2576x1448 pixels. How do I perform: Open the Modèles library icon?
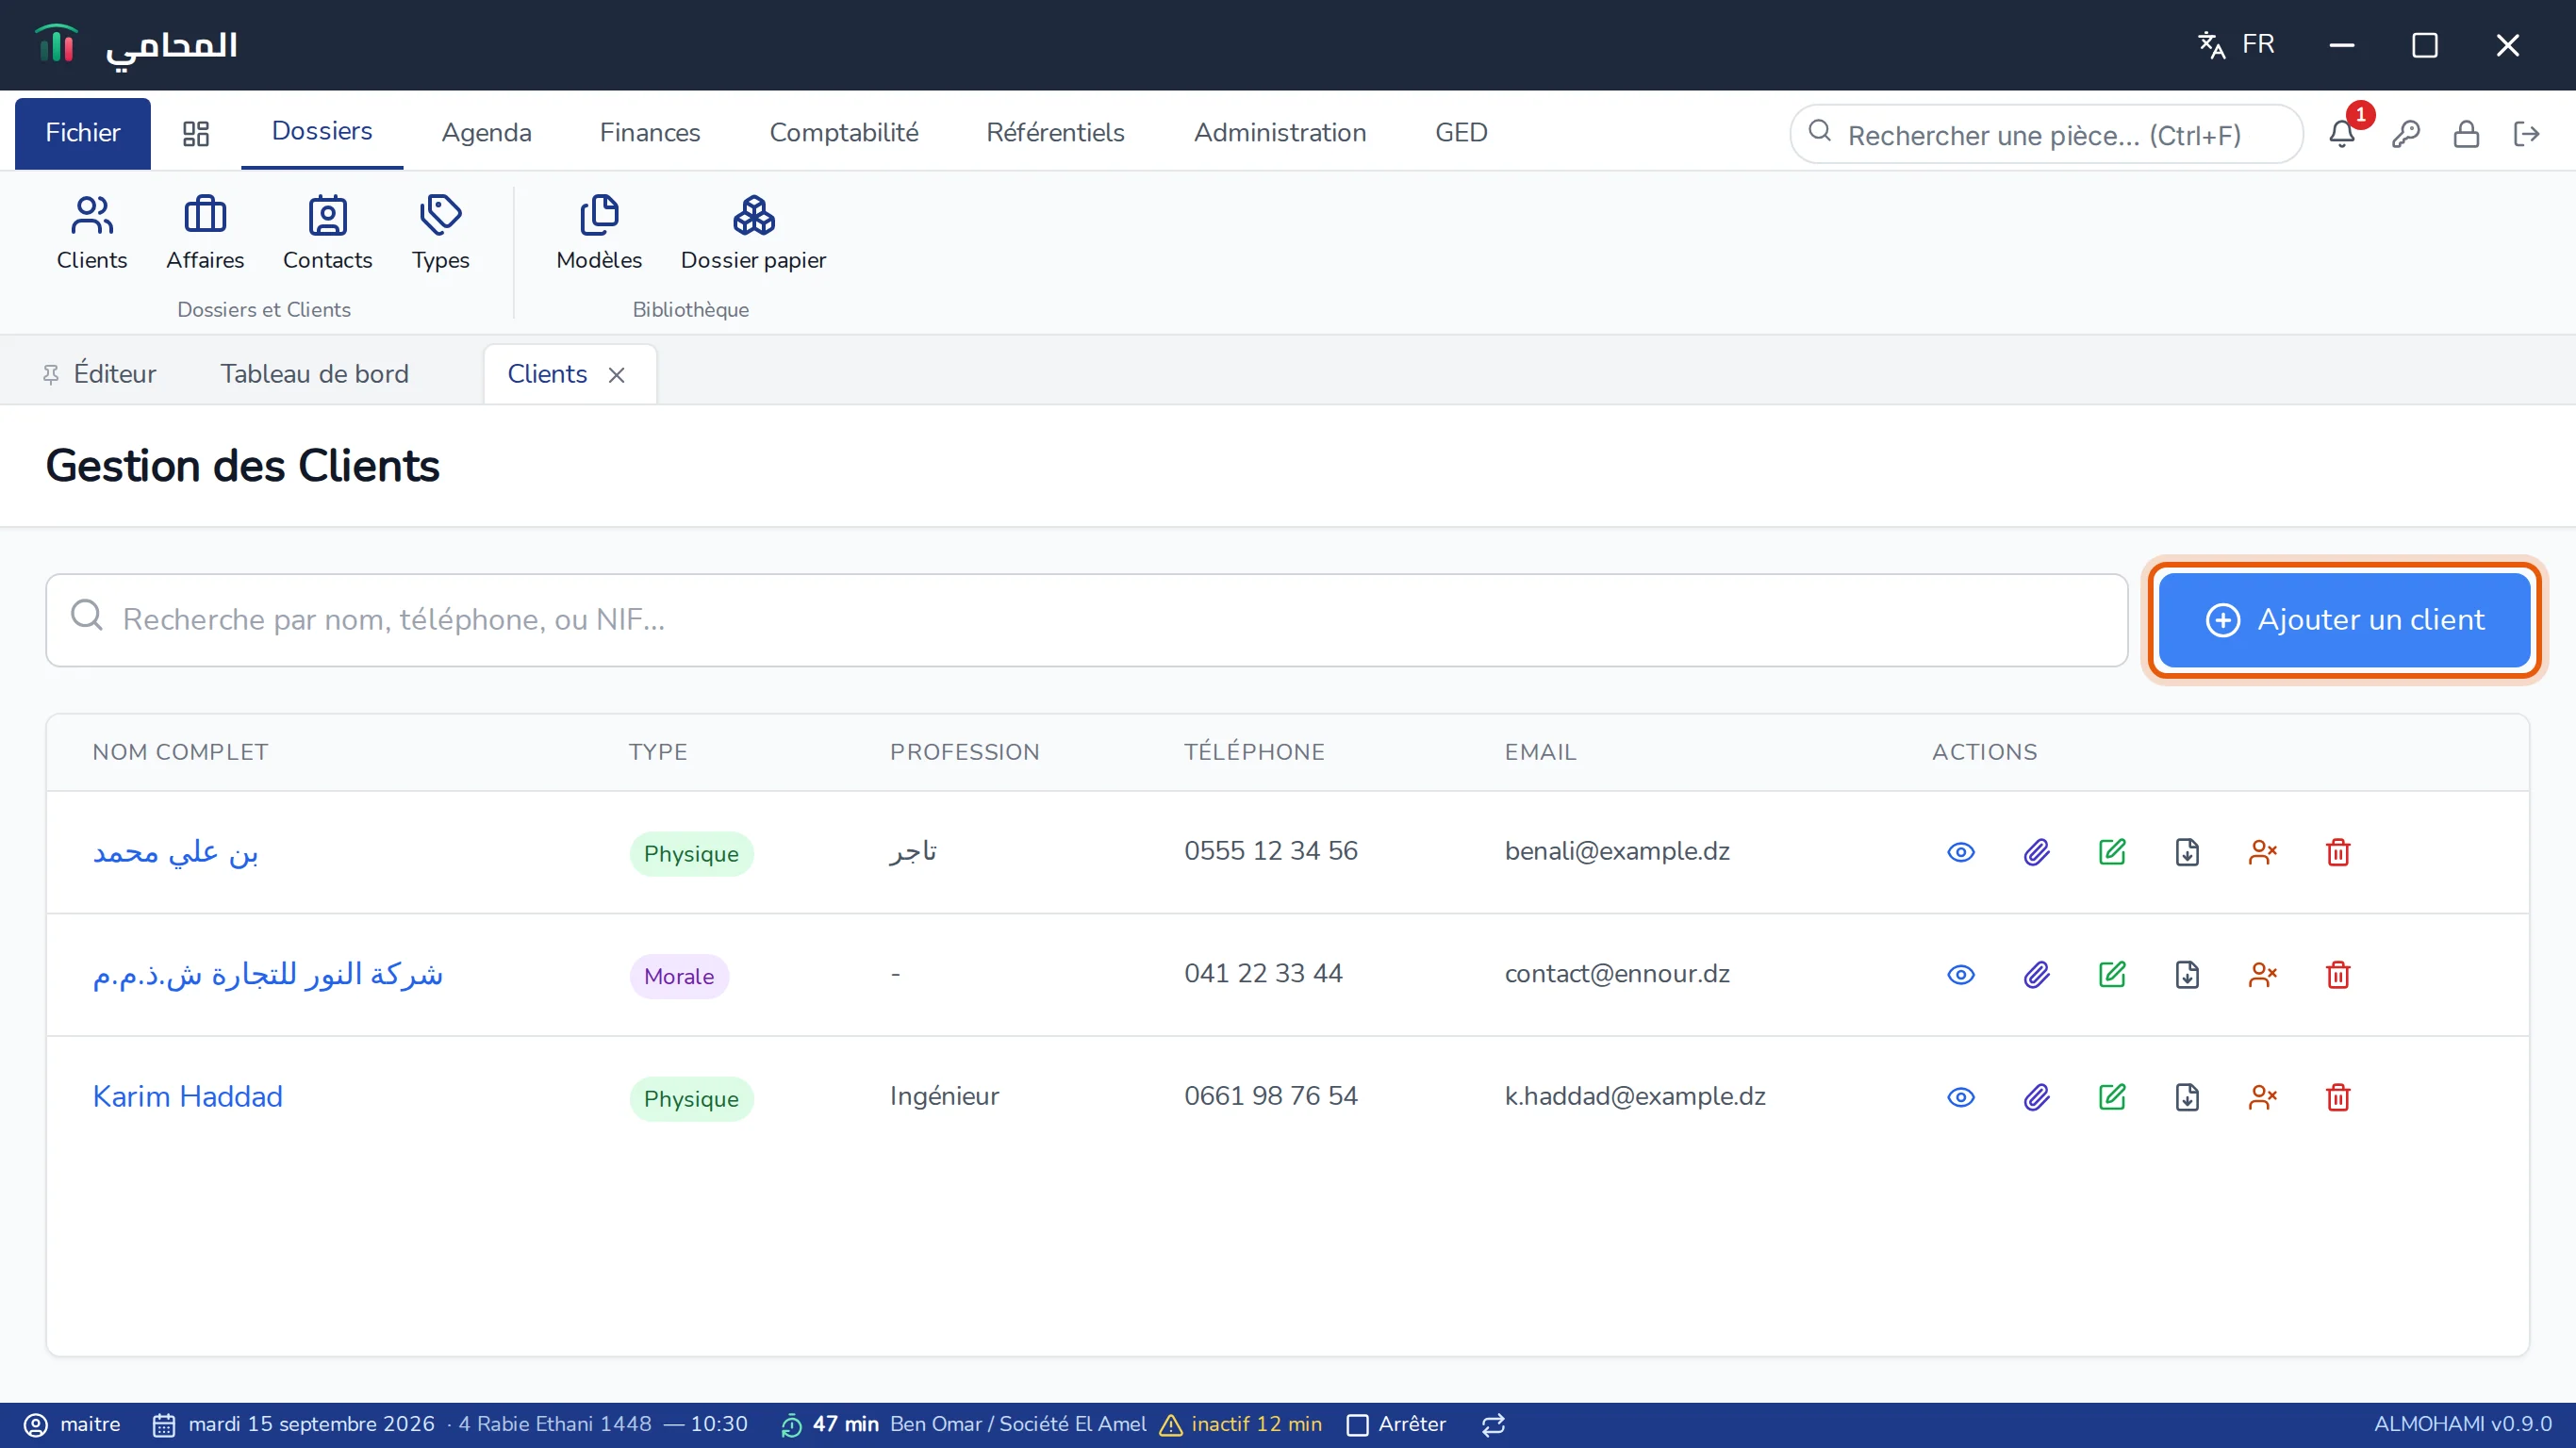point(599,233)
